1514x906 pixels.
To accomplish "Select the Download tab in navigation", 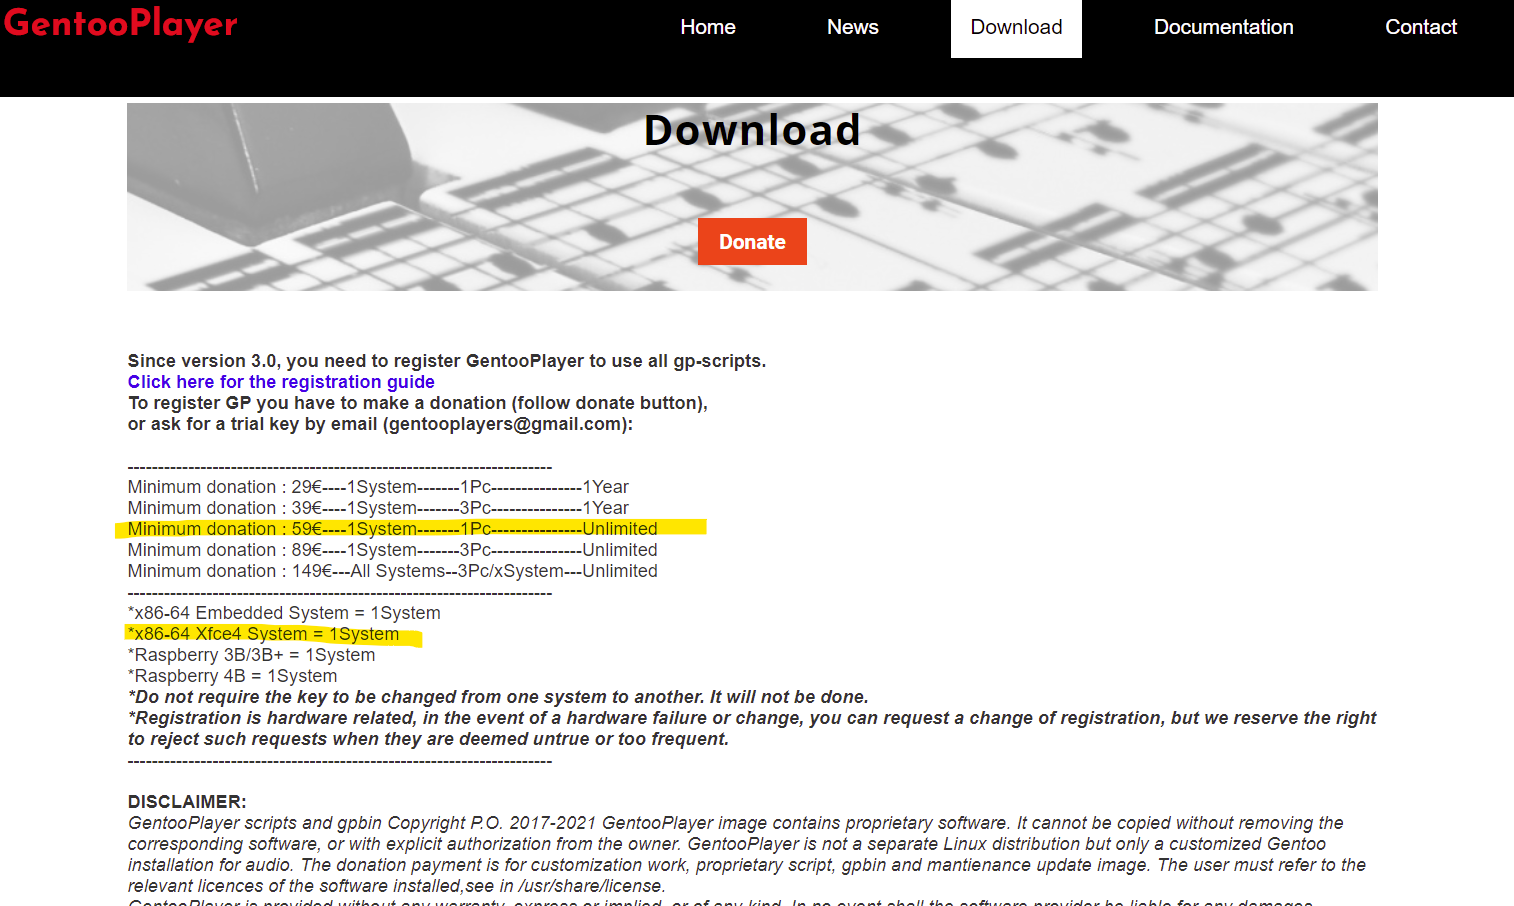I will pyautogui.click(x=1016, y=27).
